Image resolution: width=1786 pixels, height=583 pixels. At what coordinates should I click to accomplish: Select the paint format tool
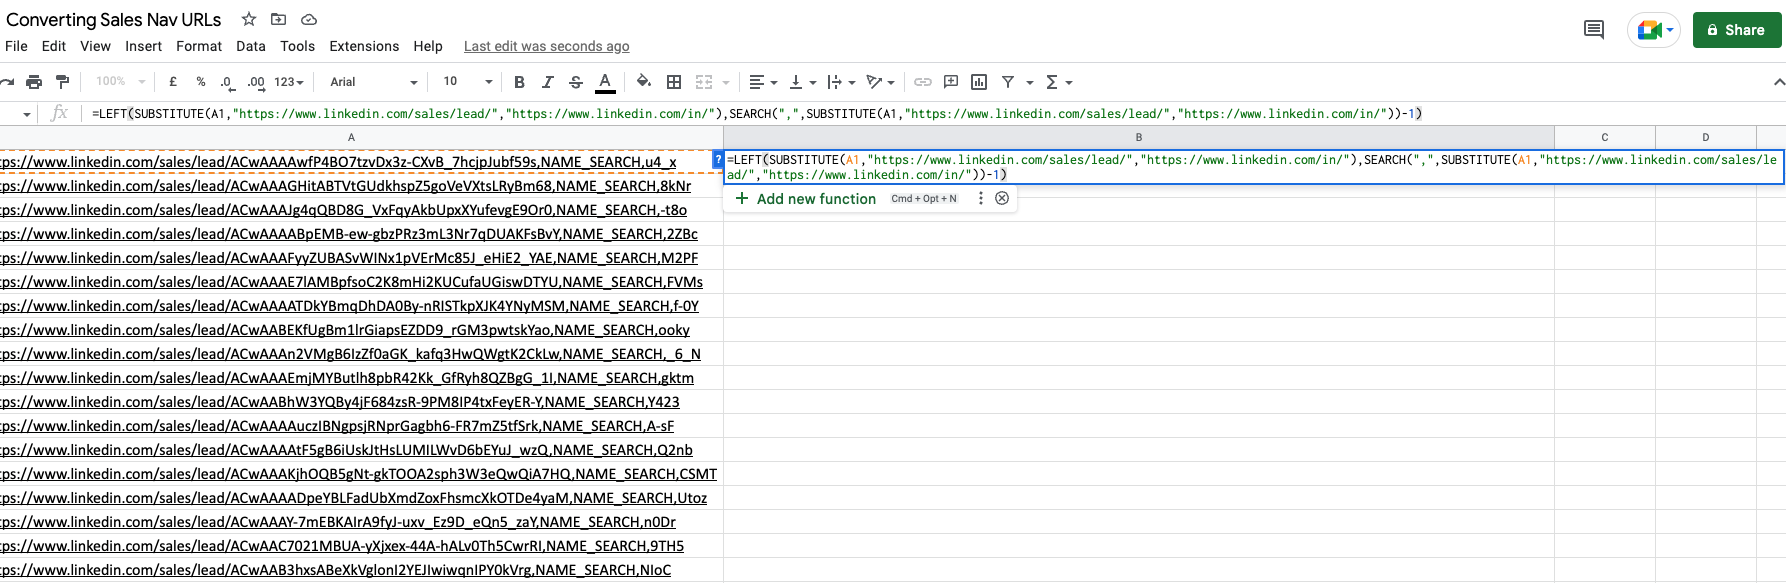(x=63, y=82)
